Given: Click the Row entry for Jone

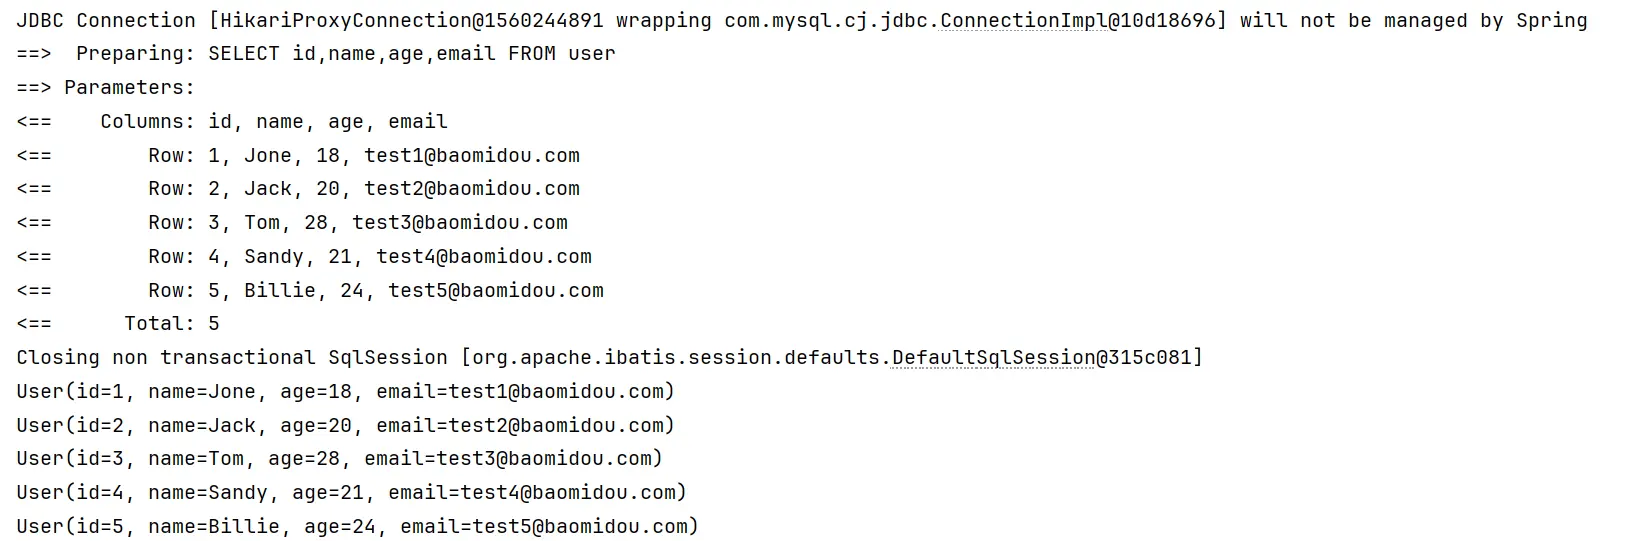Looking at the screenshot, I should 363,156.
